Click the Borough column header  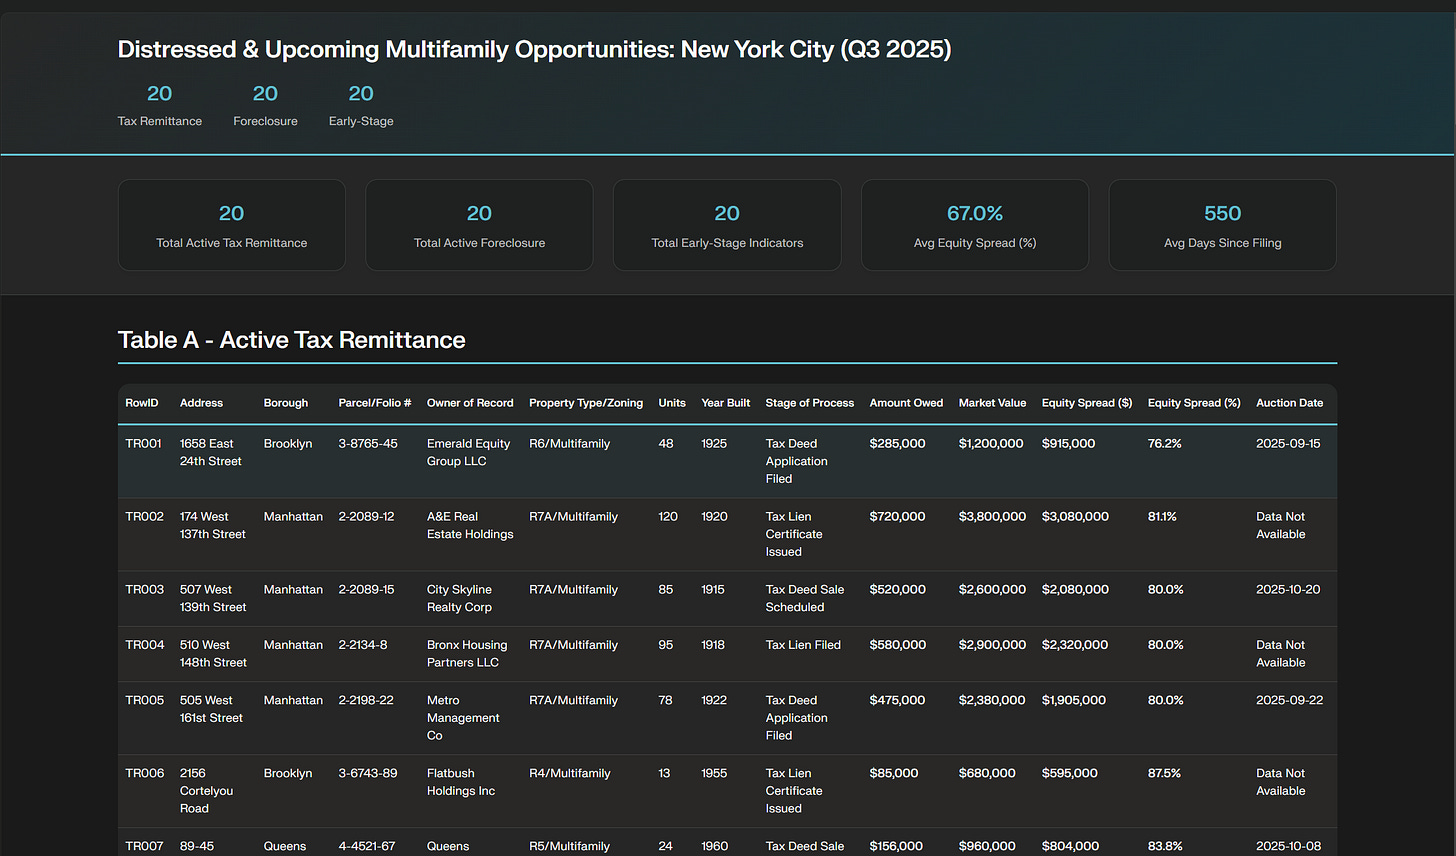pos(286,403)
